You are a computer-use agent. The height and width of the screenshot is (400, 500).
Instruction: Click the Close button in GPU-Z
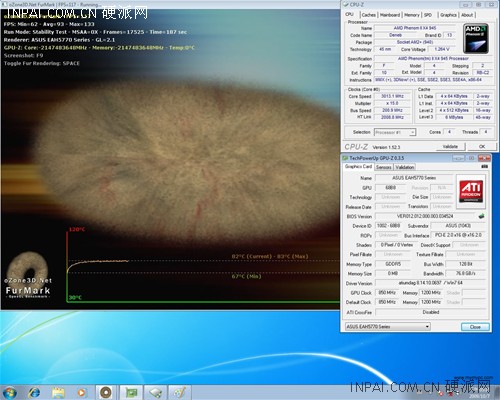[x=475, y=327]
